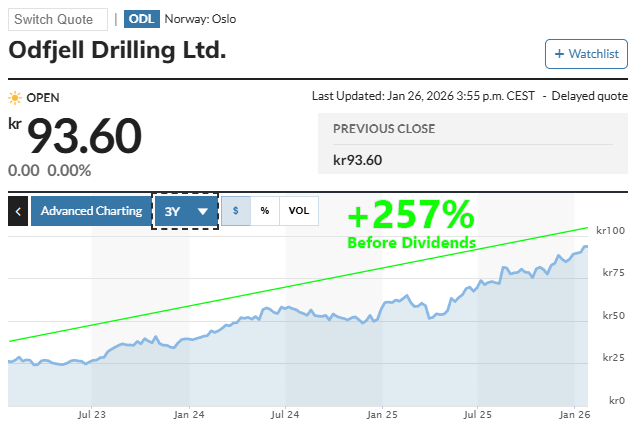The width and height of the screenshot is (642, 433).
Task: Click the PREVIOUS CLOSE label
Action: click(384, 129)
